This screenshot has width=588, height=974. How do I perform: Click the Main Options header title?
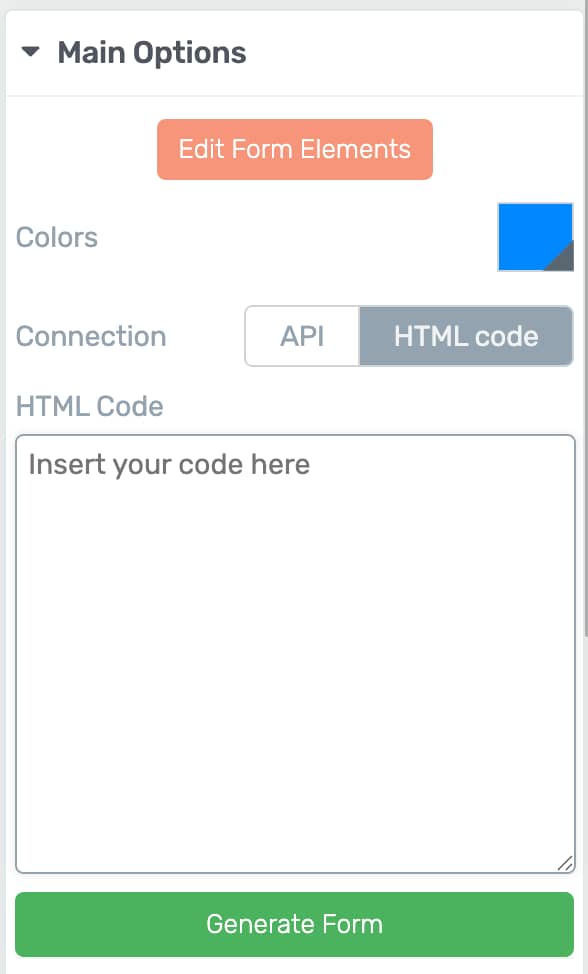click(152, 53)
